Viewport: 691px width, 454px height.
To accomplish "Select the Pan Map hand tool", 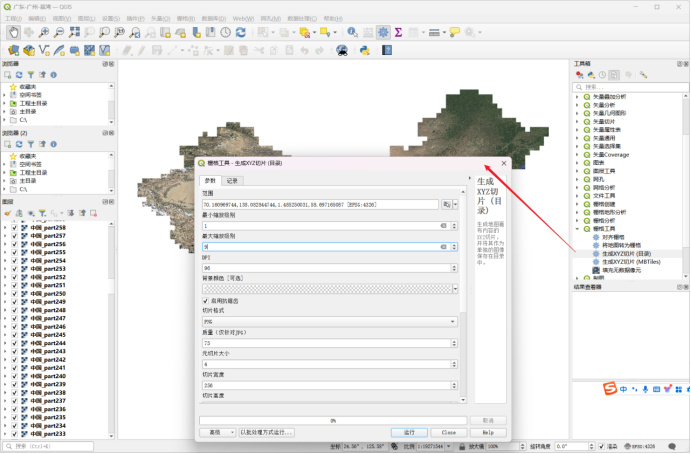I will pos(13,32).
